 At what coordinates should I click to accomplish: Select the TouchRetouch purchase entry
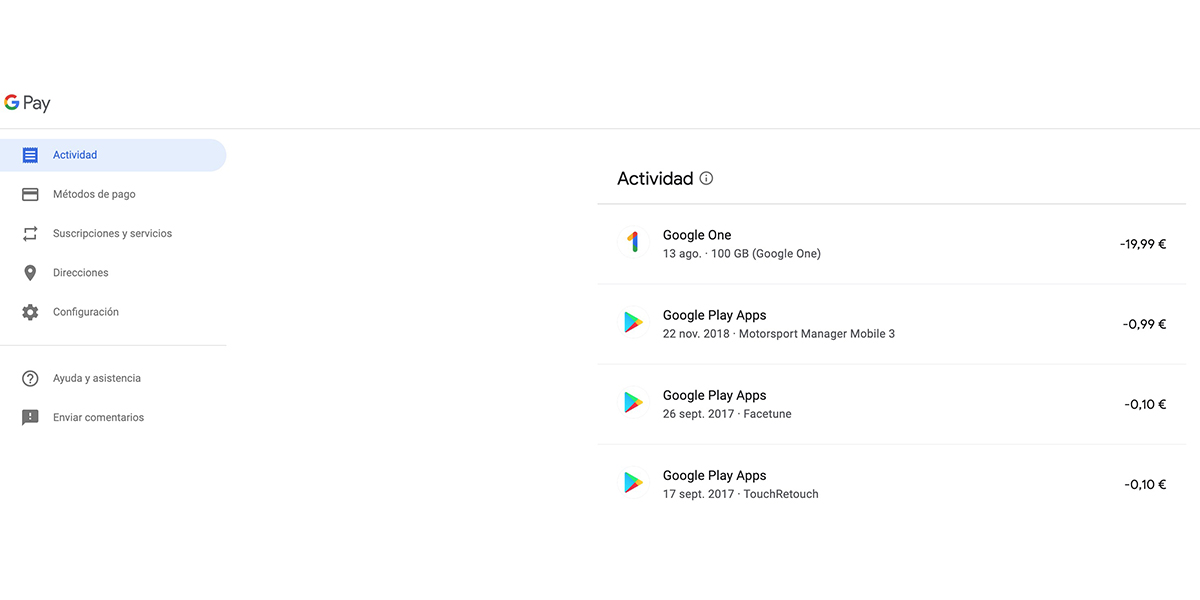coord(890,483)
